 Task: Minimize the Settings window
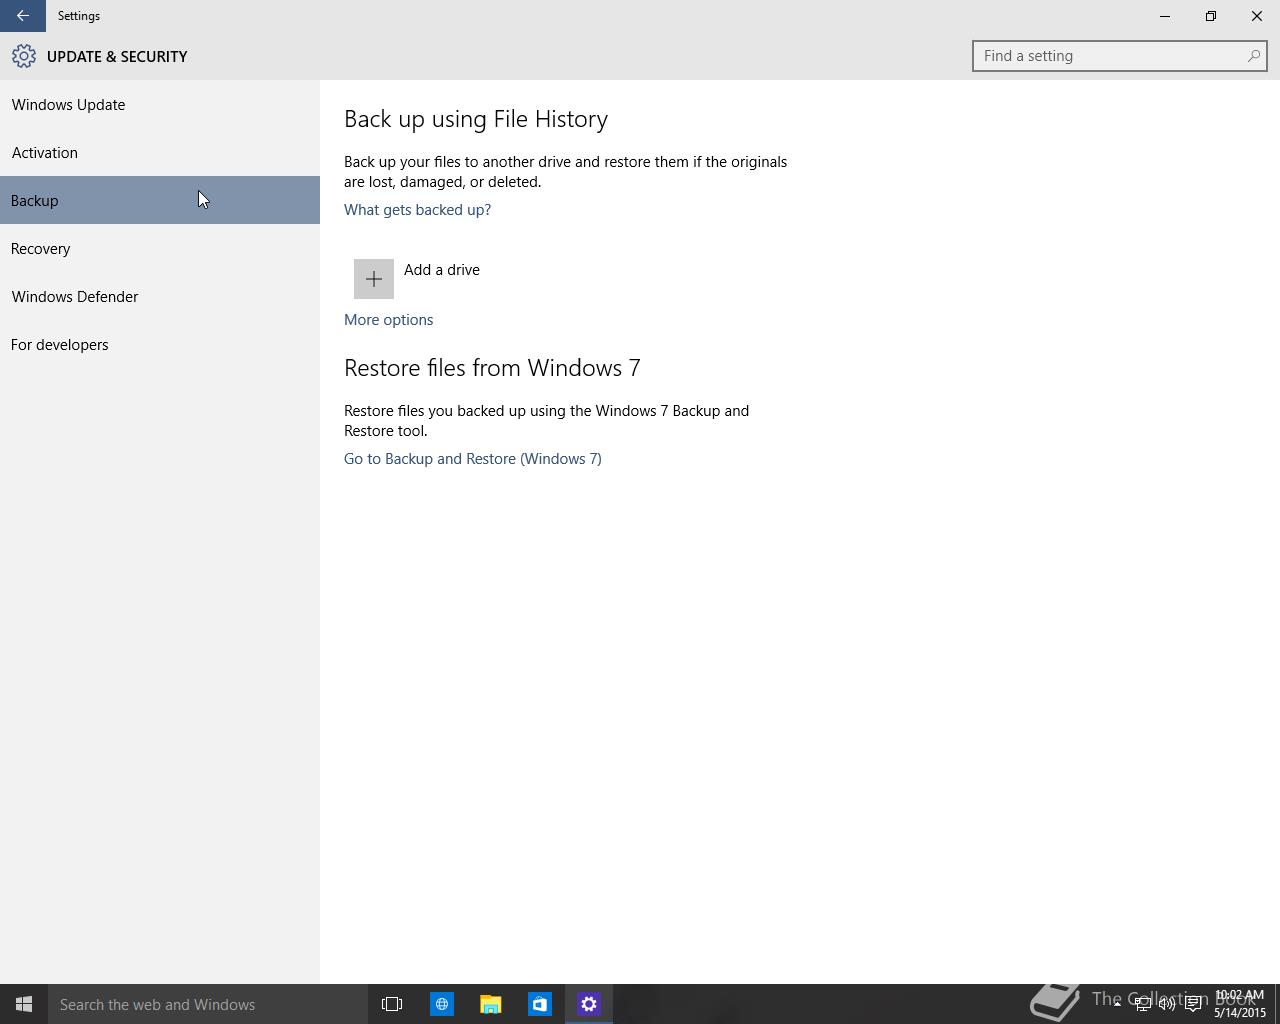coord(1165,16)
